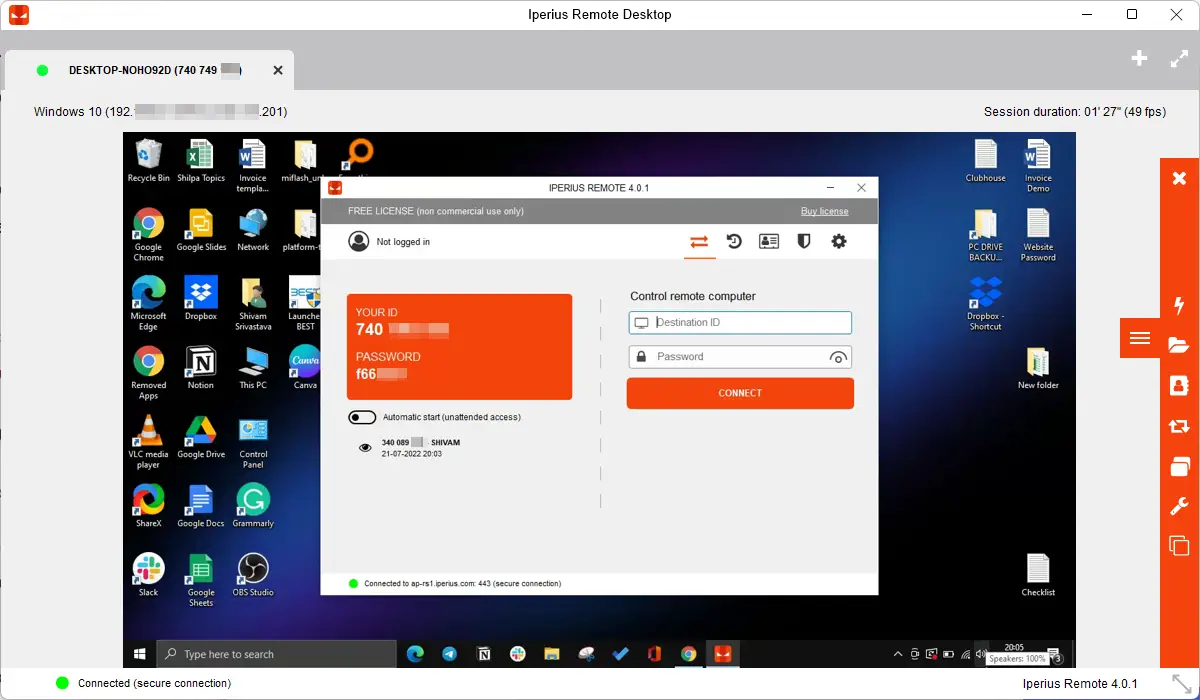Expand the session to full screen

(x=1178, y=59)
